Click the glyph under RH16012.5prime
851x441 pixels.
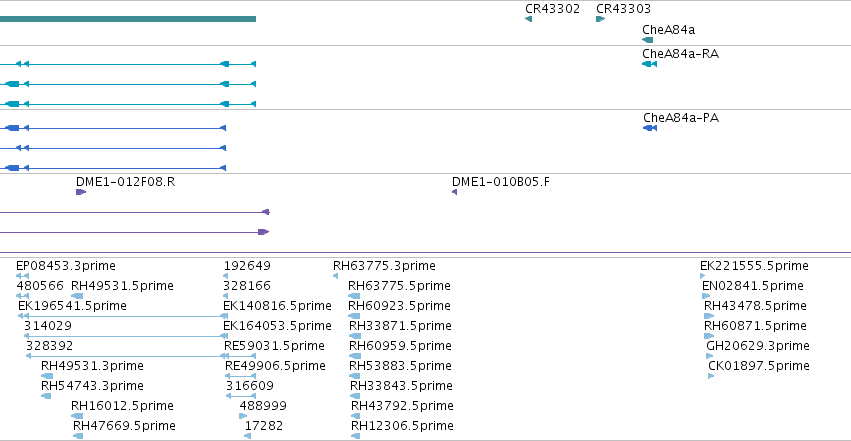77,417
